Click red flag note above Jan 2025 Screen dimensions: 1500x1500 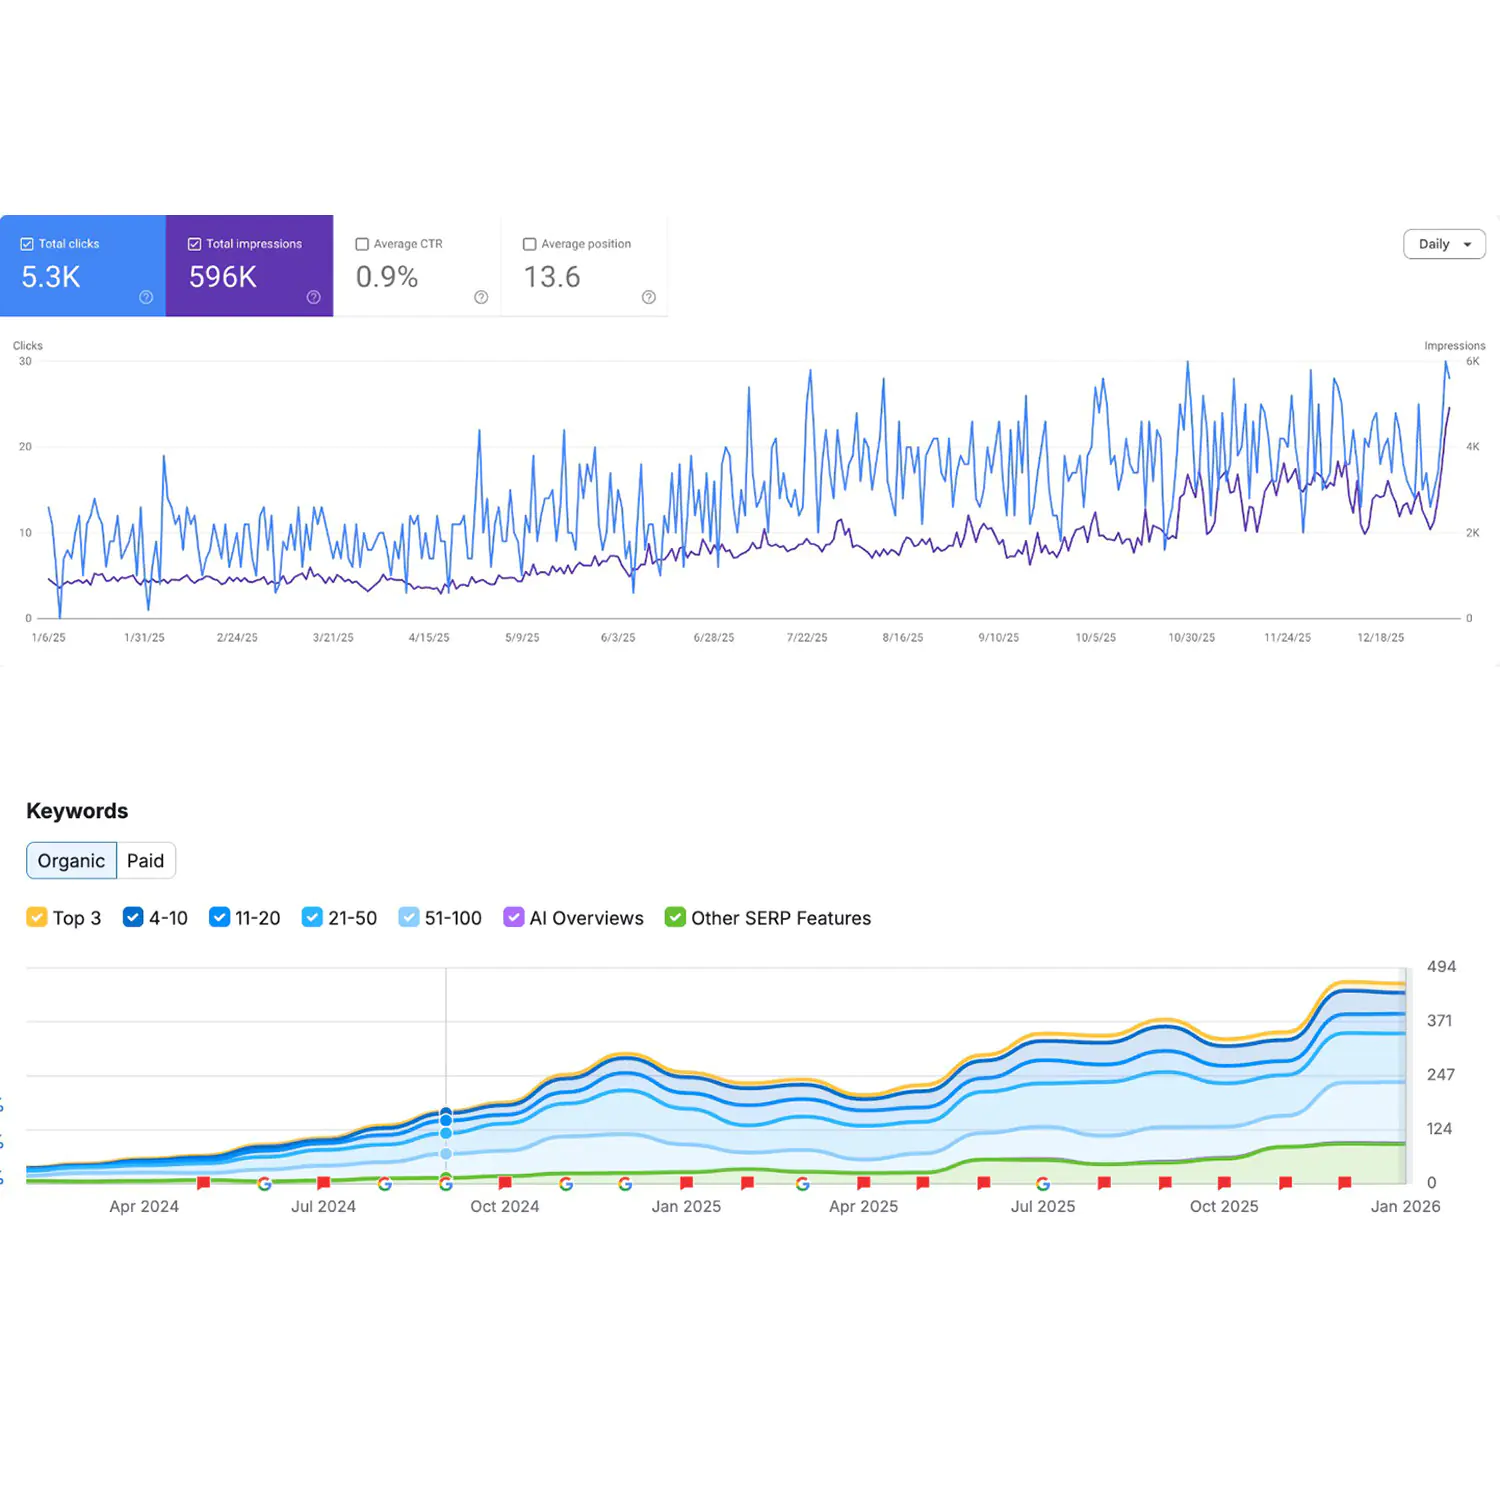pyautogui.click(x=686, y=1184)
